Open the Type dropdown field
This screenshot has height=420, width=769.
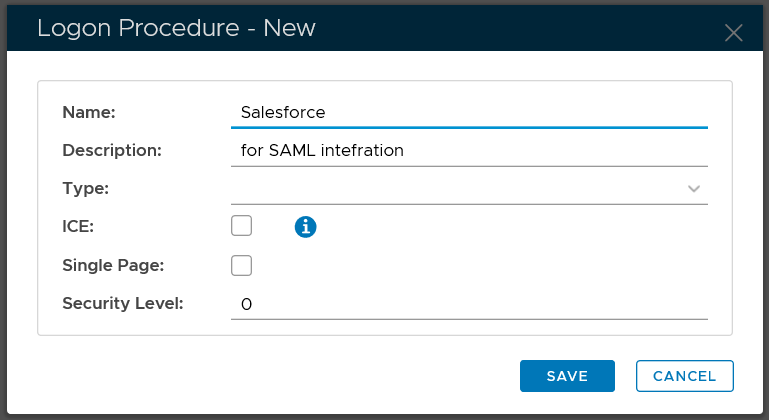(460, 188)
